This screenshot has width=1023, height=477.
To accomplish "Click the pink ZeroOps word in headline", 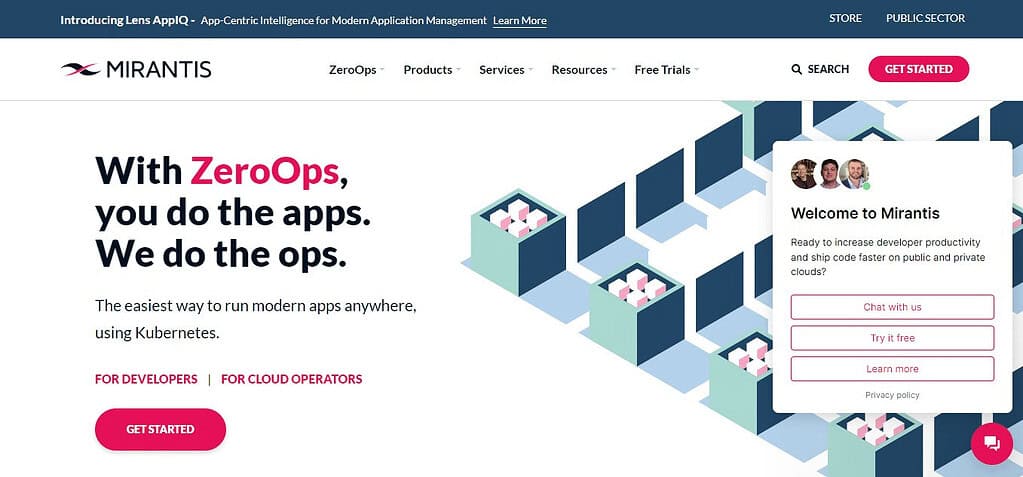I will click(265, 171).
